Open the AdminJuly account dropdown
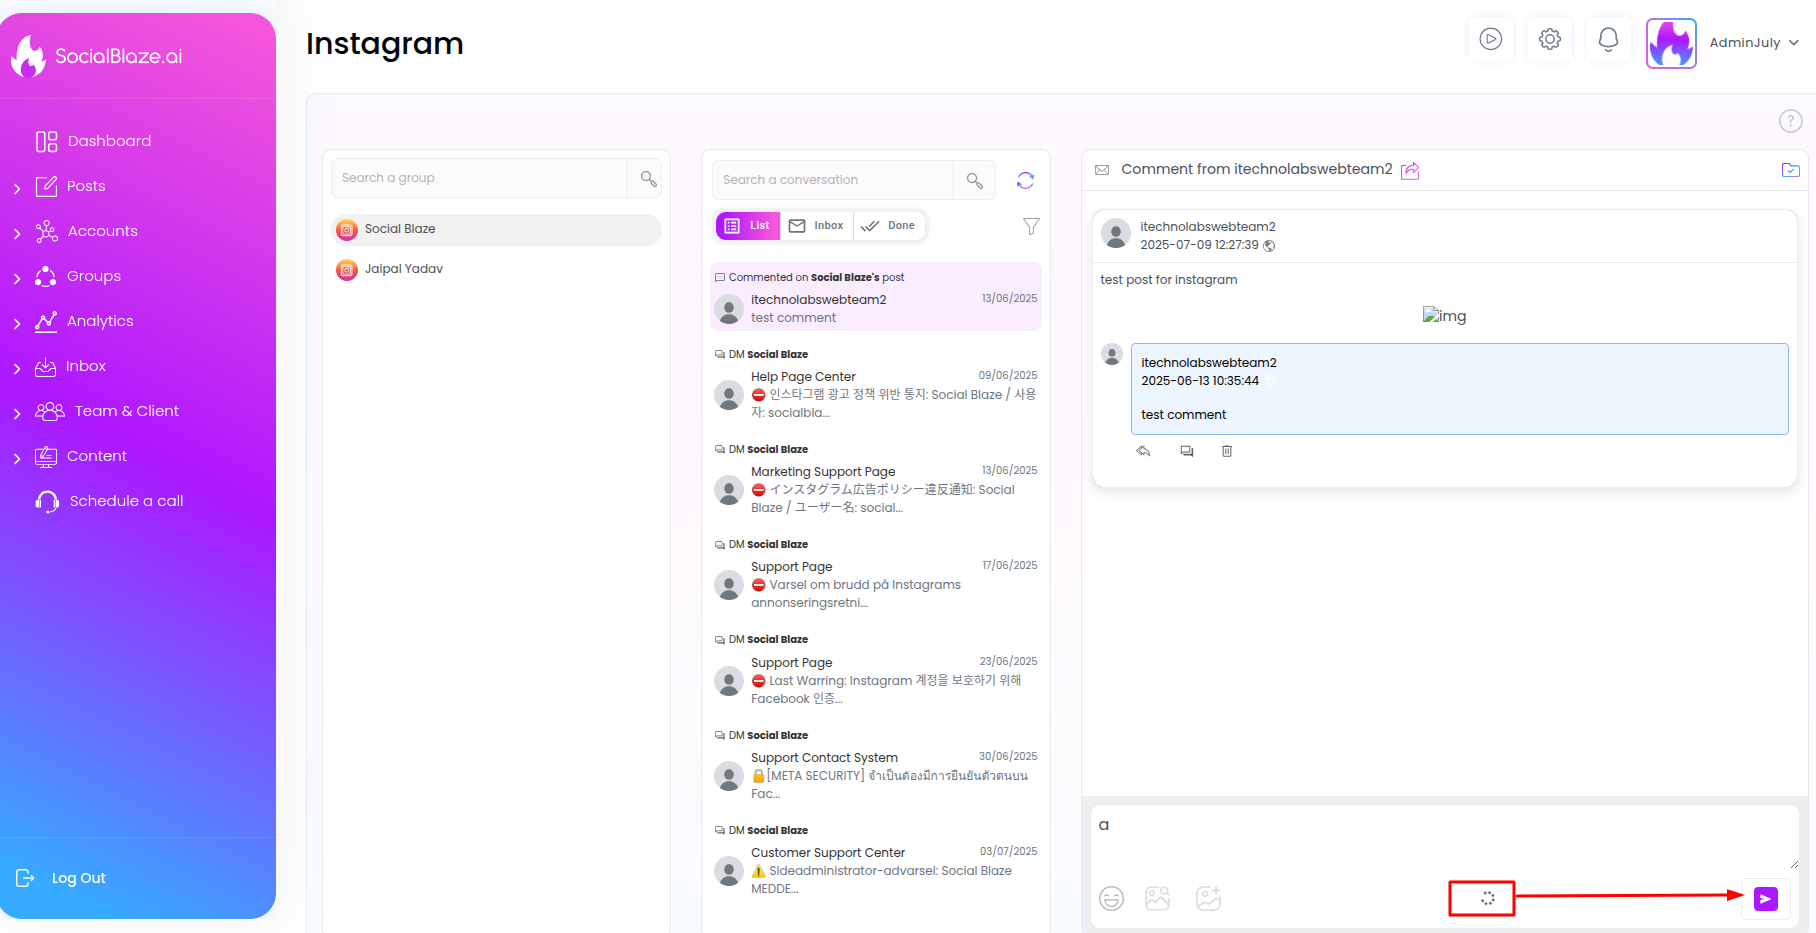 pos(1754,43)
